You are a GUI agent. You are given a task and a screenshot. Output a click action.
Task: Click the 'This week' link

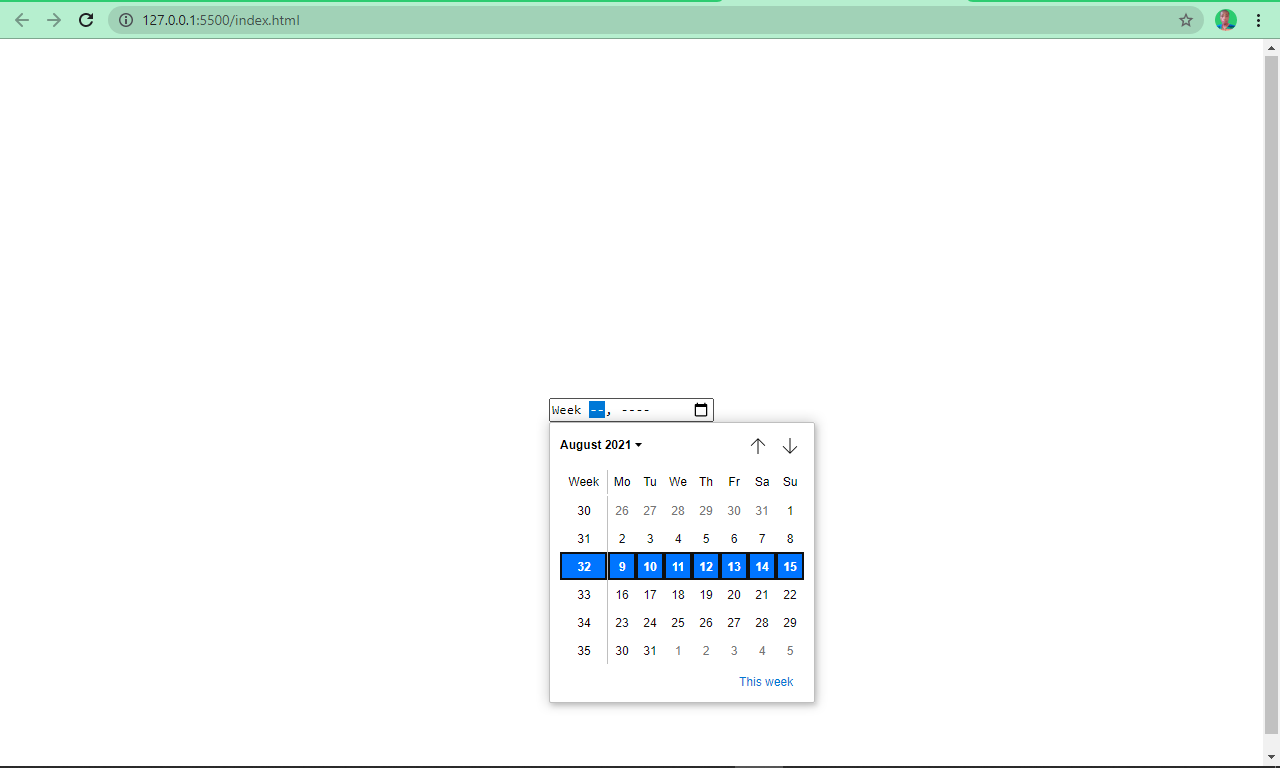tap(766, 682)
